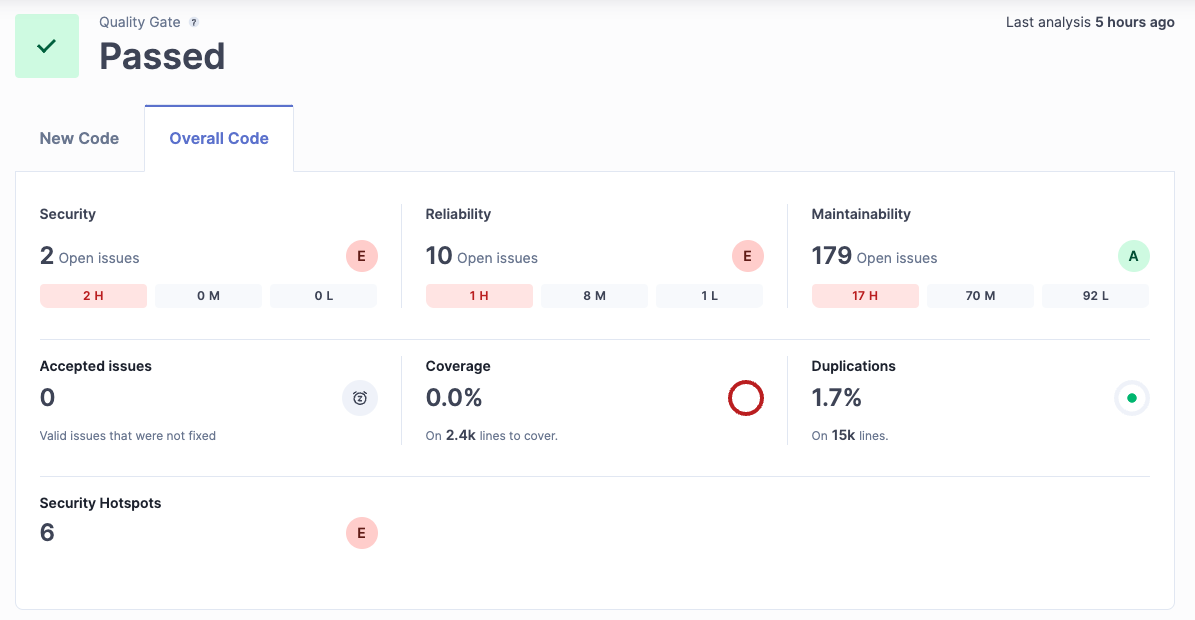
Task: Click the red Coverage ring indicator
Action: (745, 398)
